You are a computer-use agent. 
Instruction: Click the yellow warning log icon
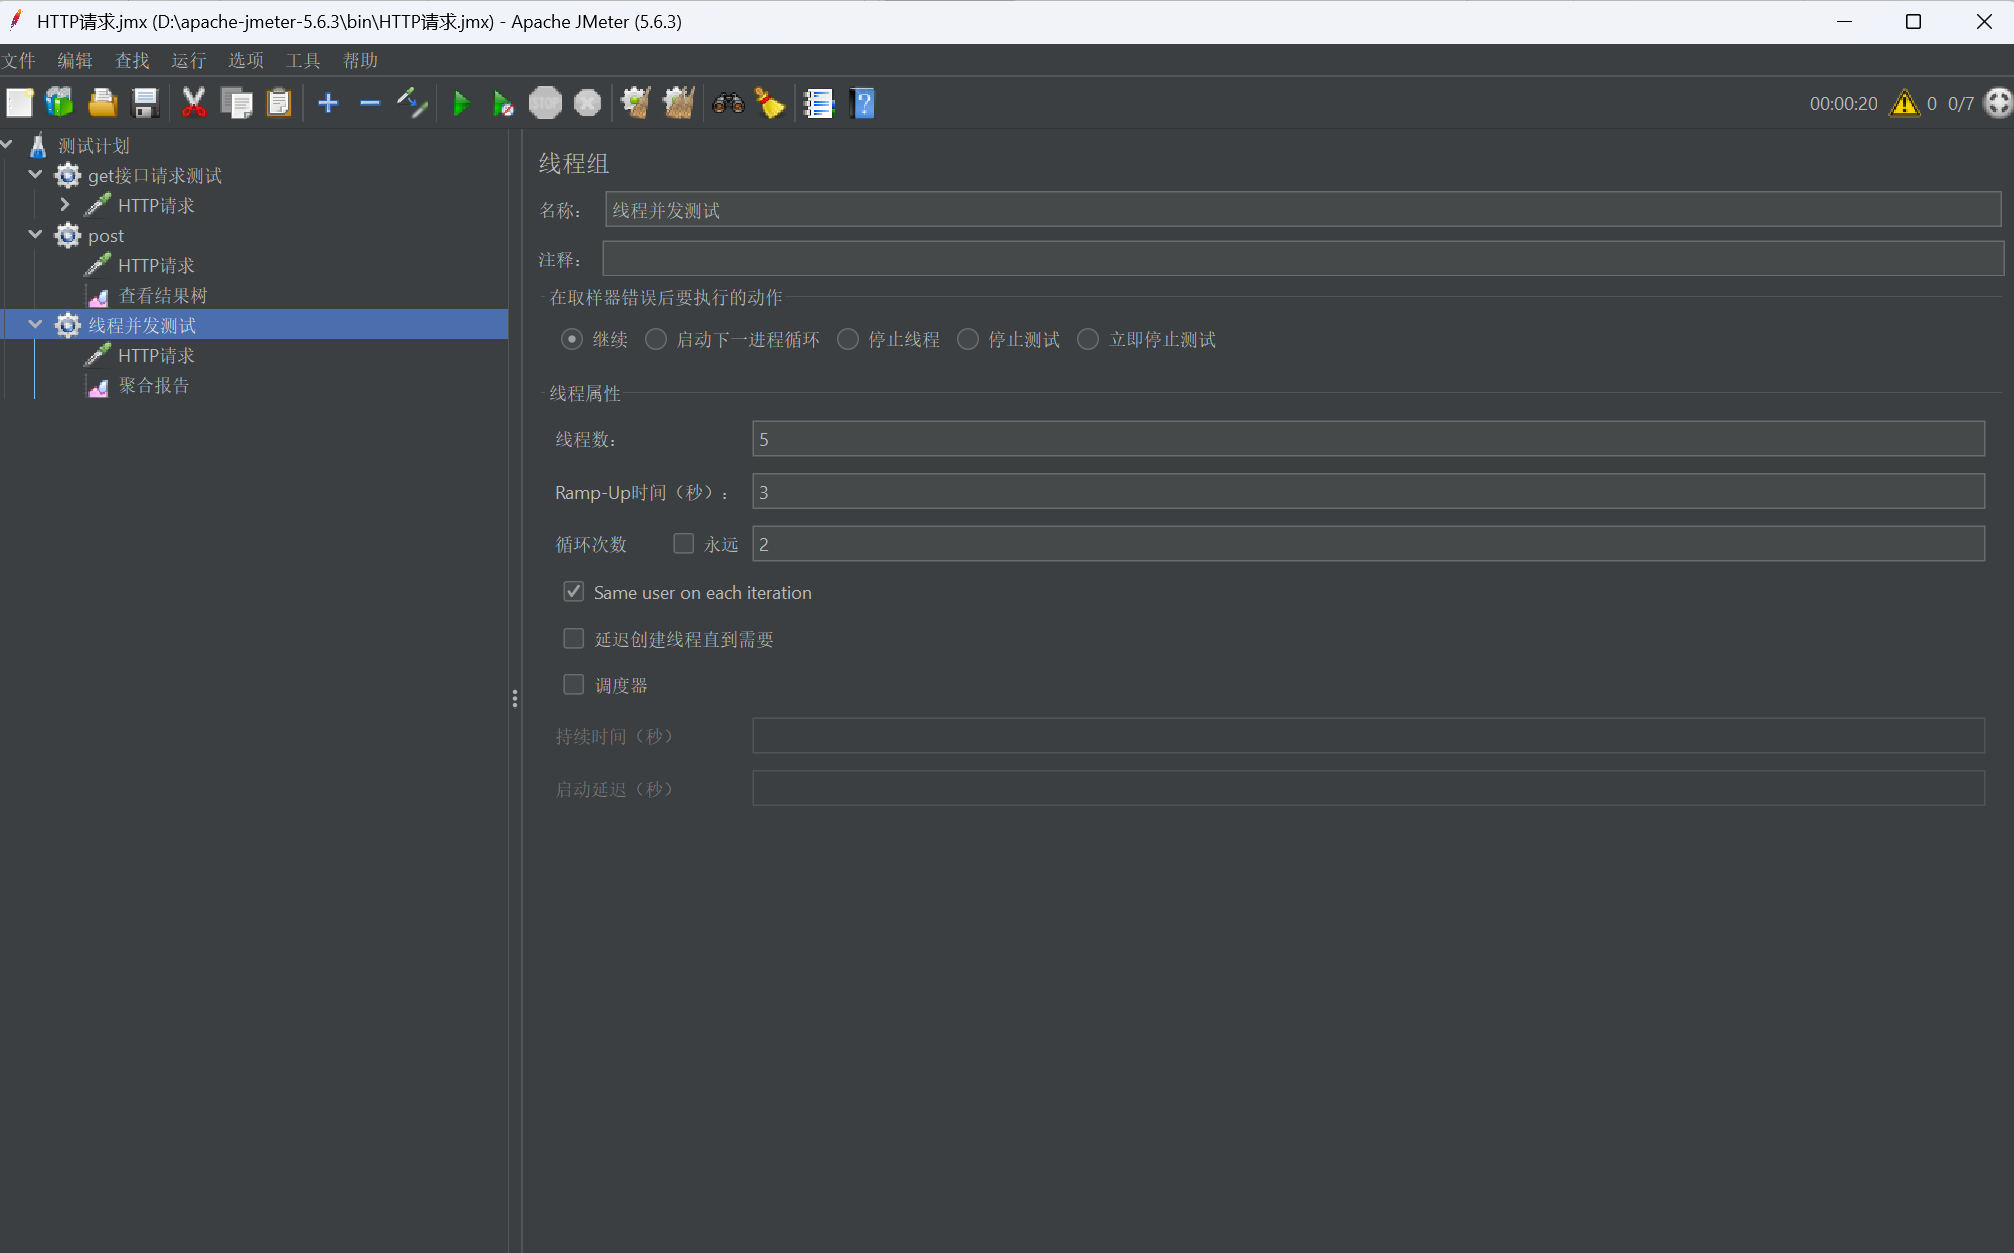point(1904,103)
